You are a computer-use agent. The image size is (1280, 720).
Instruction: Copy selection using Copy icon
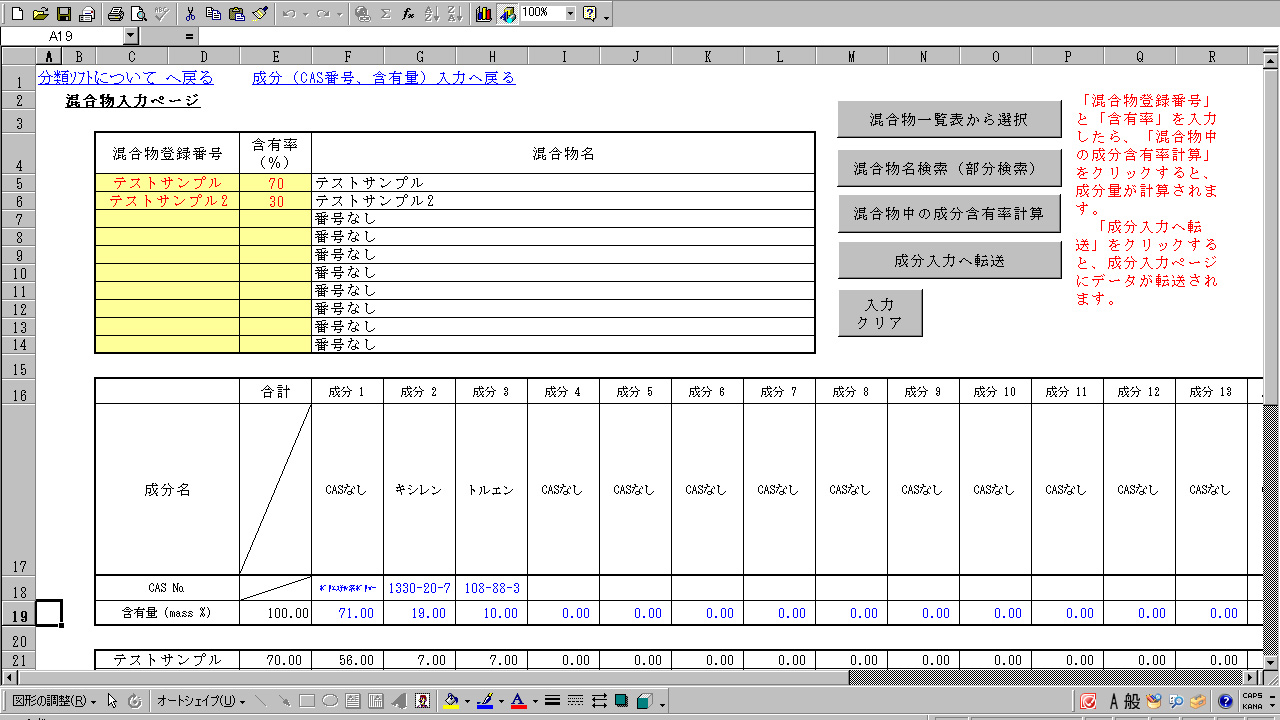click(x=213, y=14)
